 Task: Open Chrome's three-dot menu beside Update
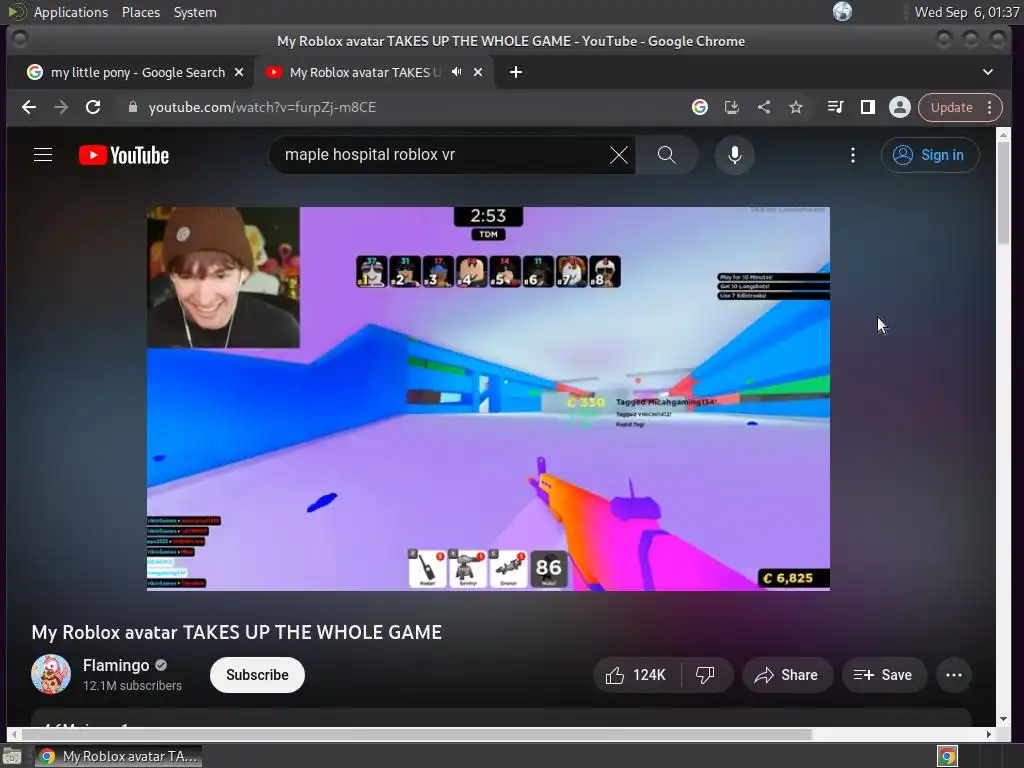click(x=990, y=107)
